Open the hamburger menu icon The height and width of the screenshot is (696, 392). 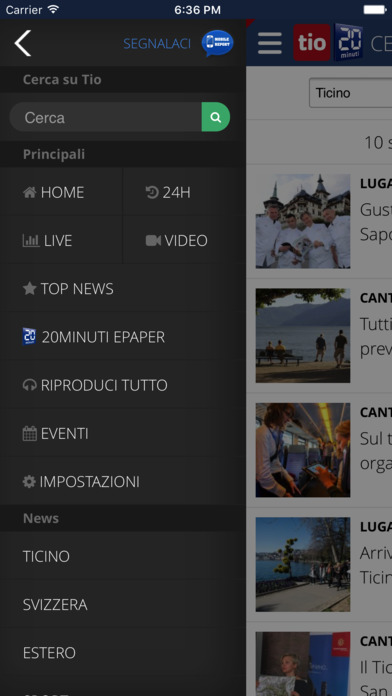tap(269, 43)
